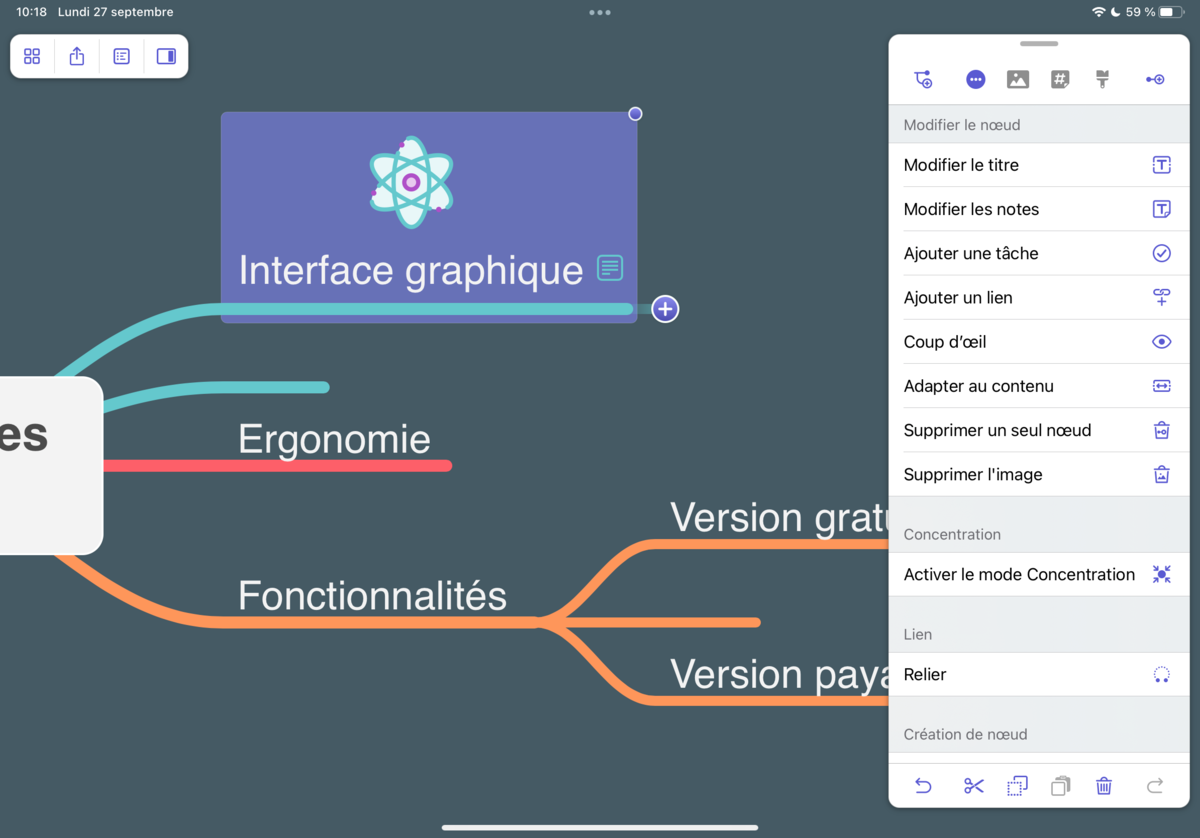The width and height of the screenshot is (1200, 838).
Task: Choose Modifier les notes
Action: (1039, 209)
